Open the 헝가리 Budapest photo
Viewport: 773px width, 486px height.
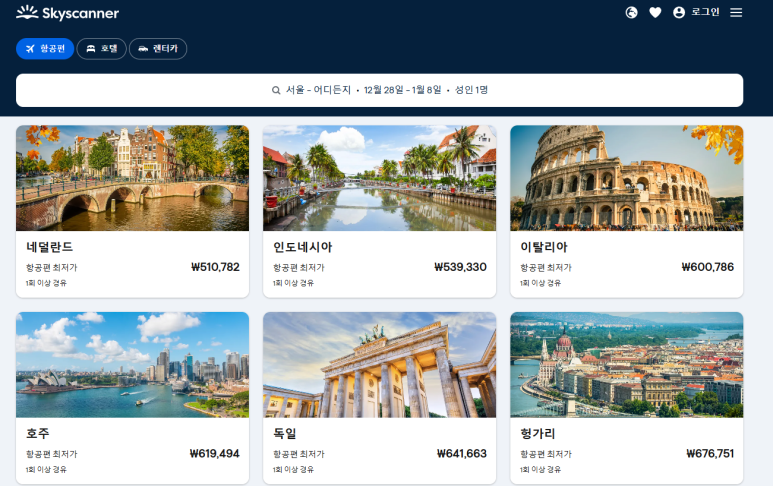(627, 365)
